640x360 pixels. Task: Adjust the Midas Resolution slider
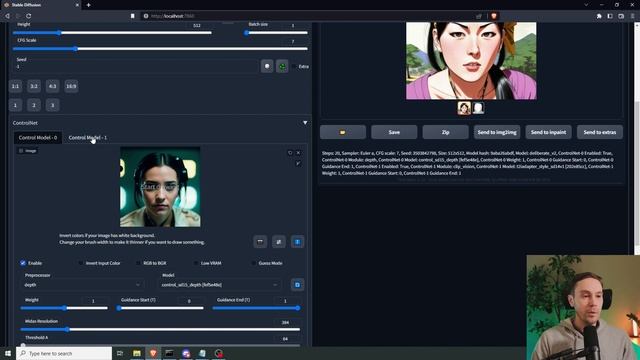coord(160,329)
